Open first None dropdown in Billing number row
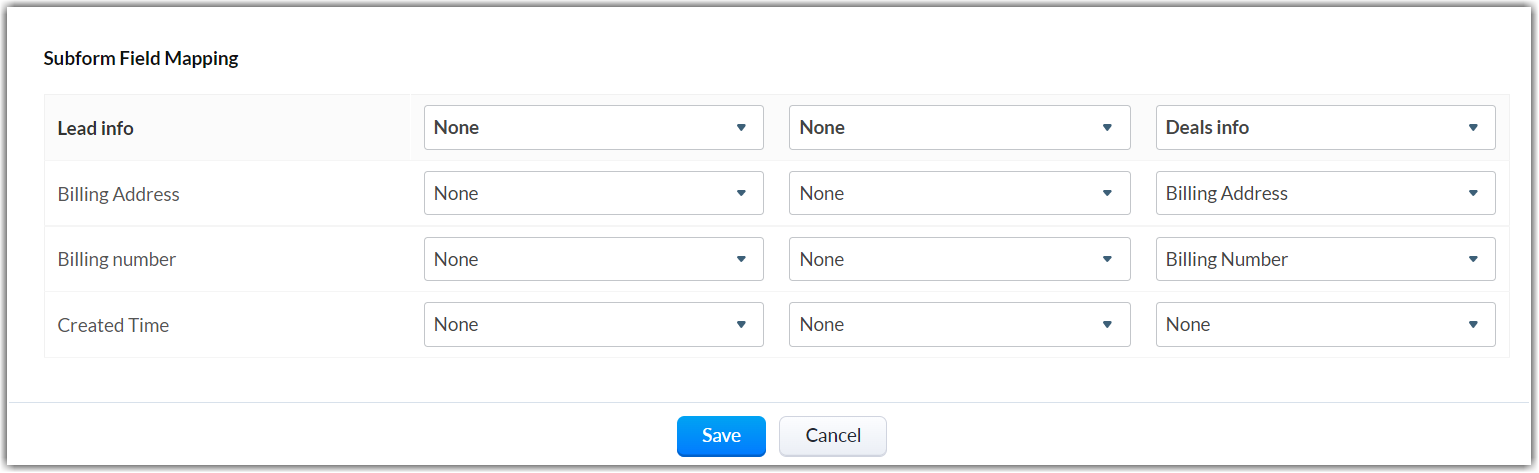 [x=593, y=259]
